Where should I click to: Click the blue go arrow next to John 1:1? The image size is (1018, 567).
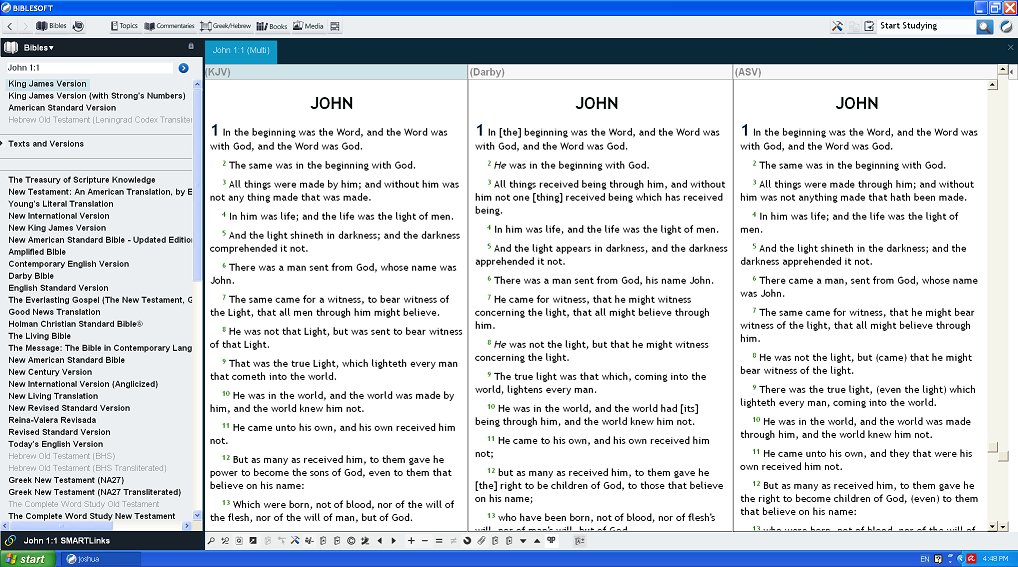tap(184, 68)
